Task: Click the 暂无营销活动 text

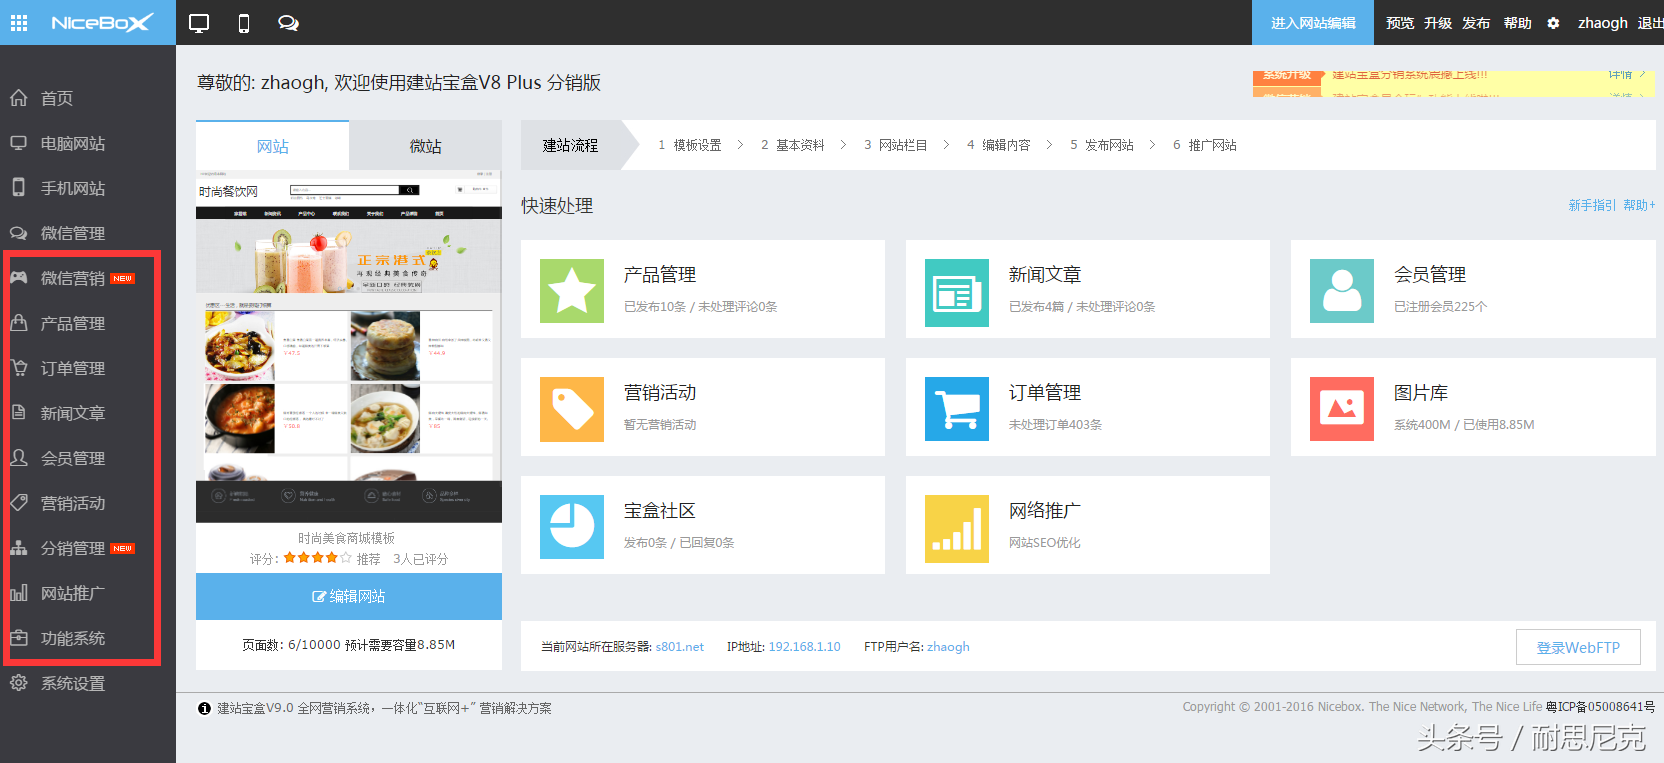Action: (x=660, y=425)
